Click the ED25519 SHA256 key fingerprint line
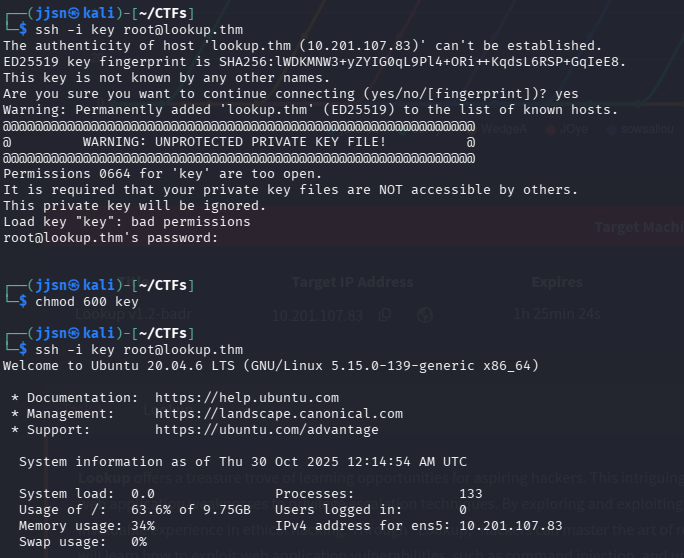 314,61
